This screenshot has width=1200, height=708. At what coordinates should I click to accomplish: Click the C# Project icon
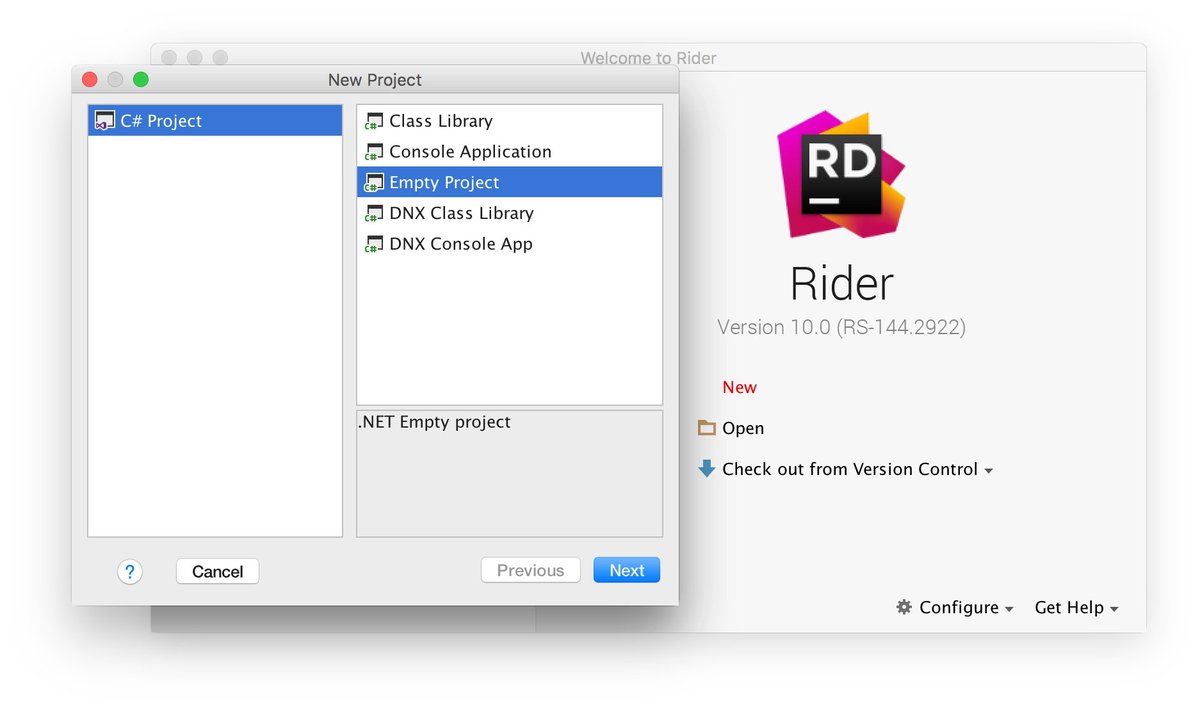(104, 121)
